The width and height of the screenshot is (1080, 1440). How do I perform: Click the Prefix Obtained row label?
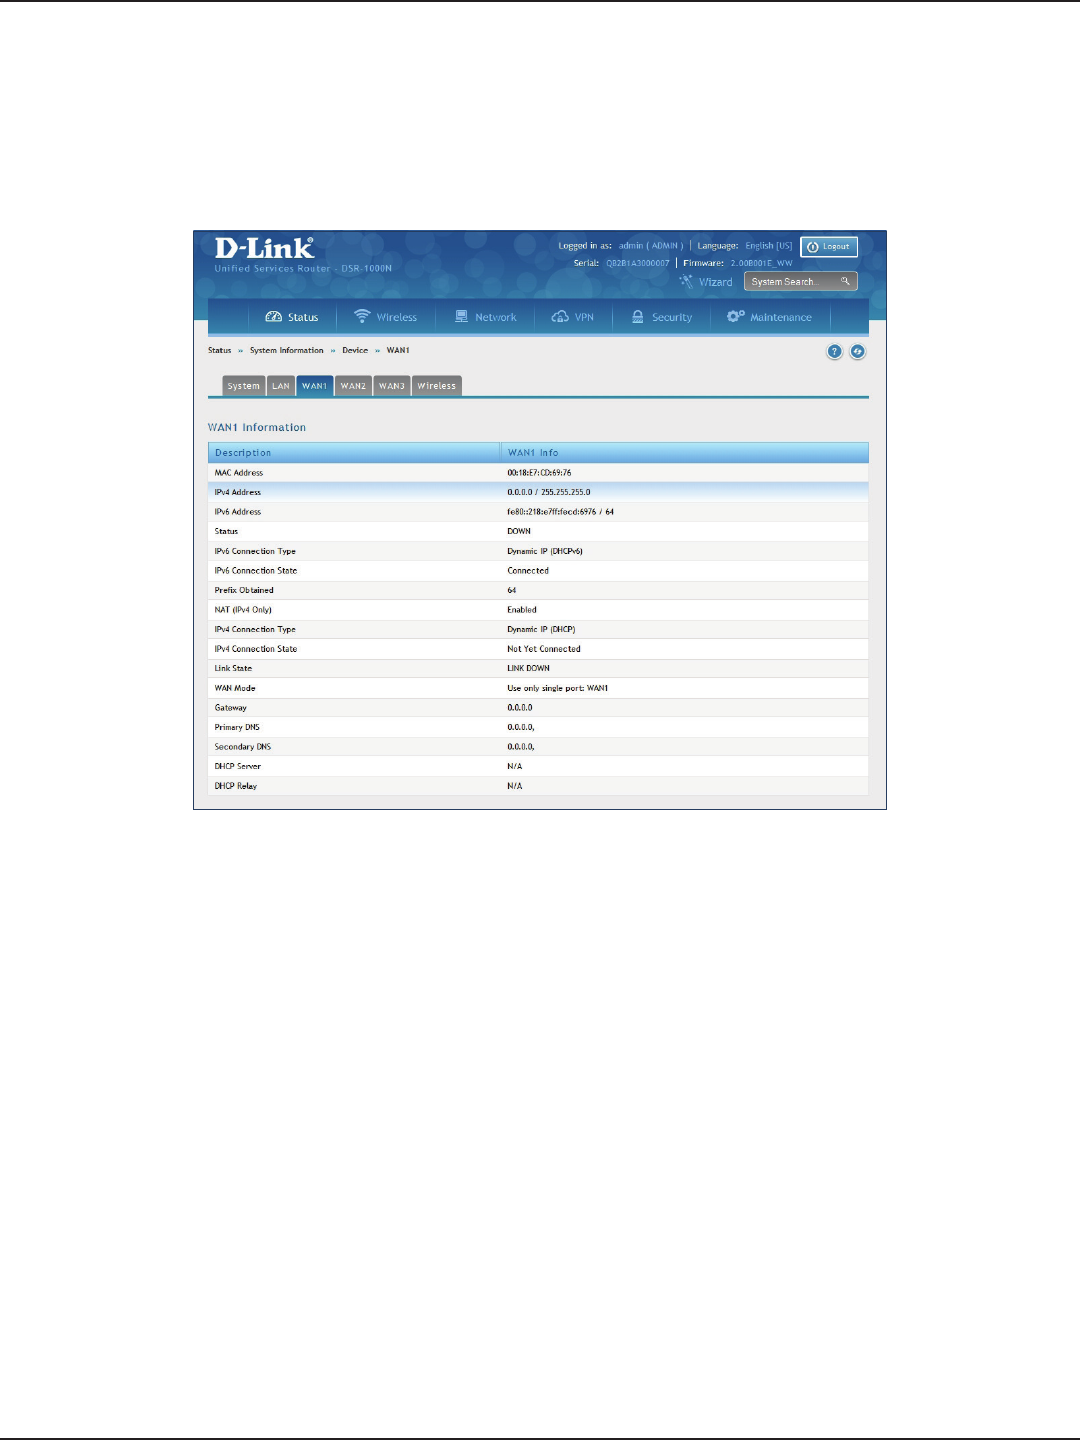pyautogui.click(x=244, y=590)
